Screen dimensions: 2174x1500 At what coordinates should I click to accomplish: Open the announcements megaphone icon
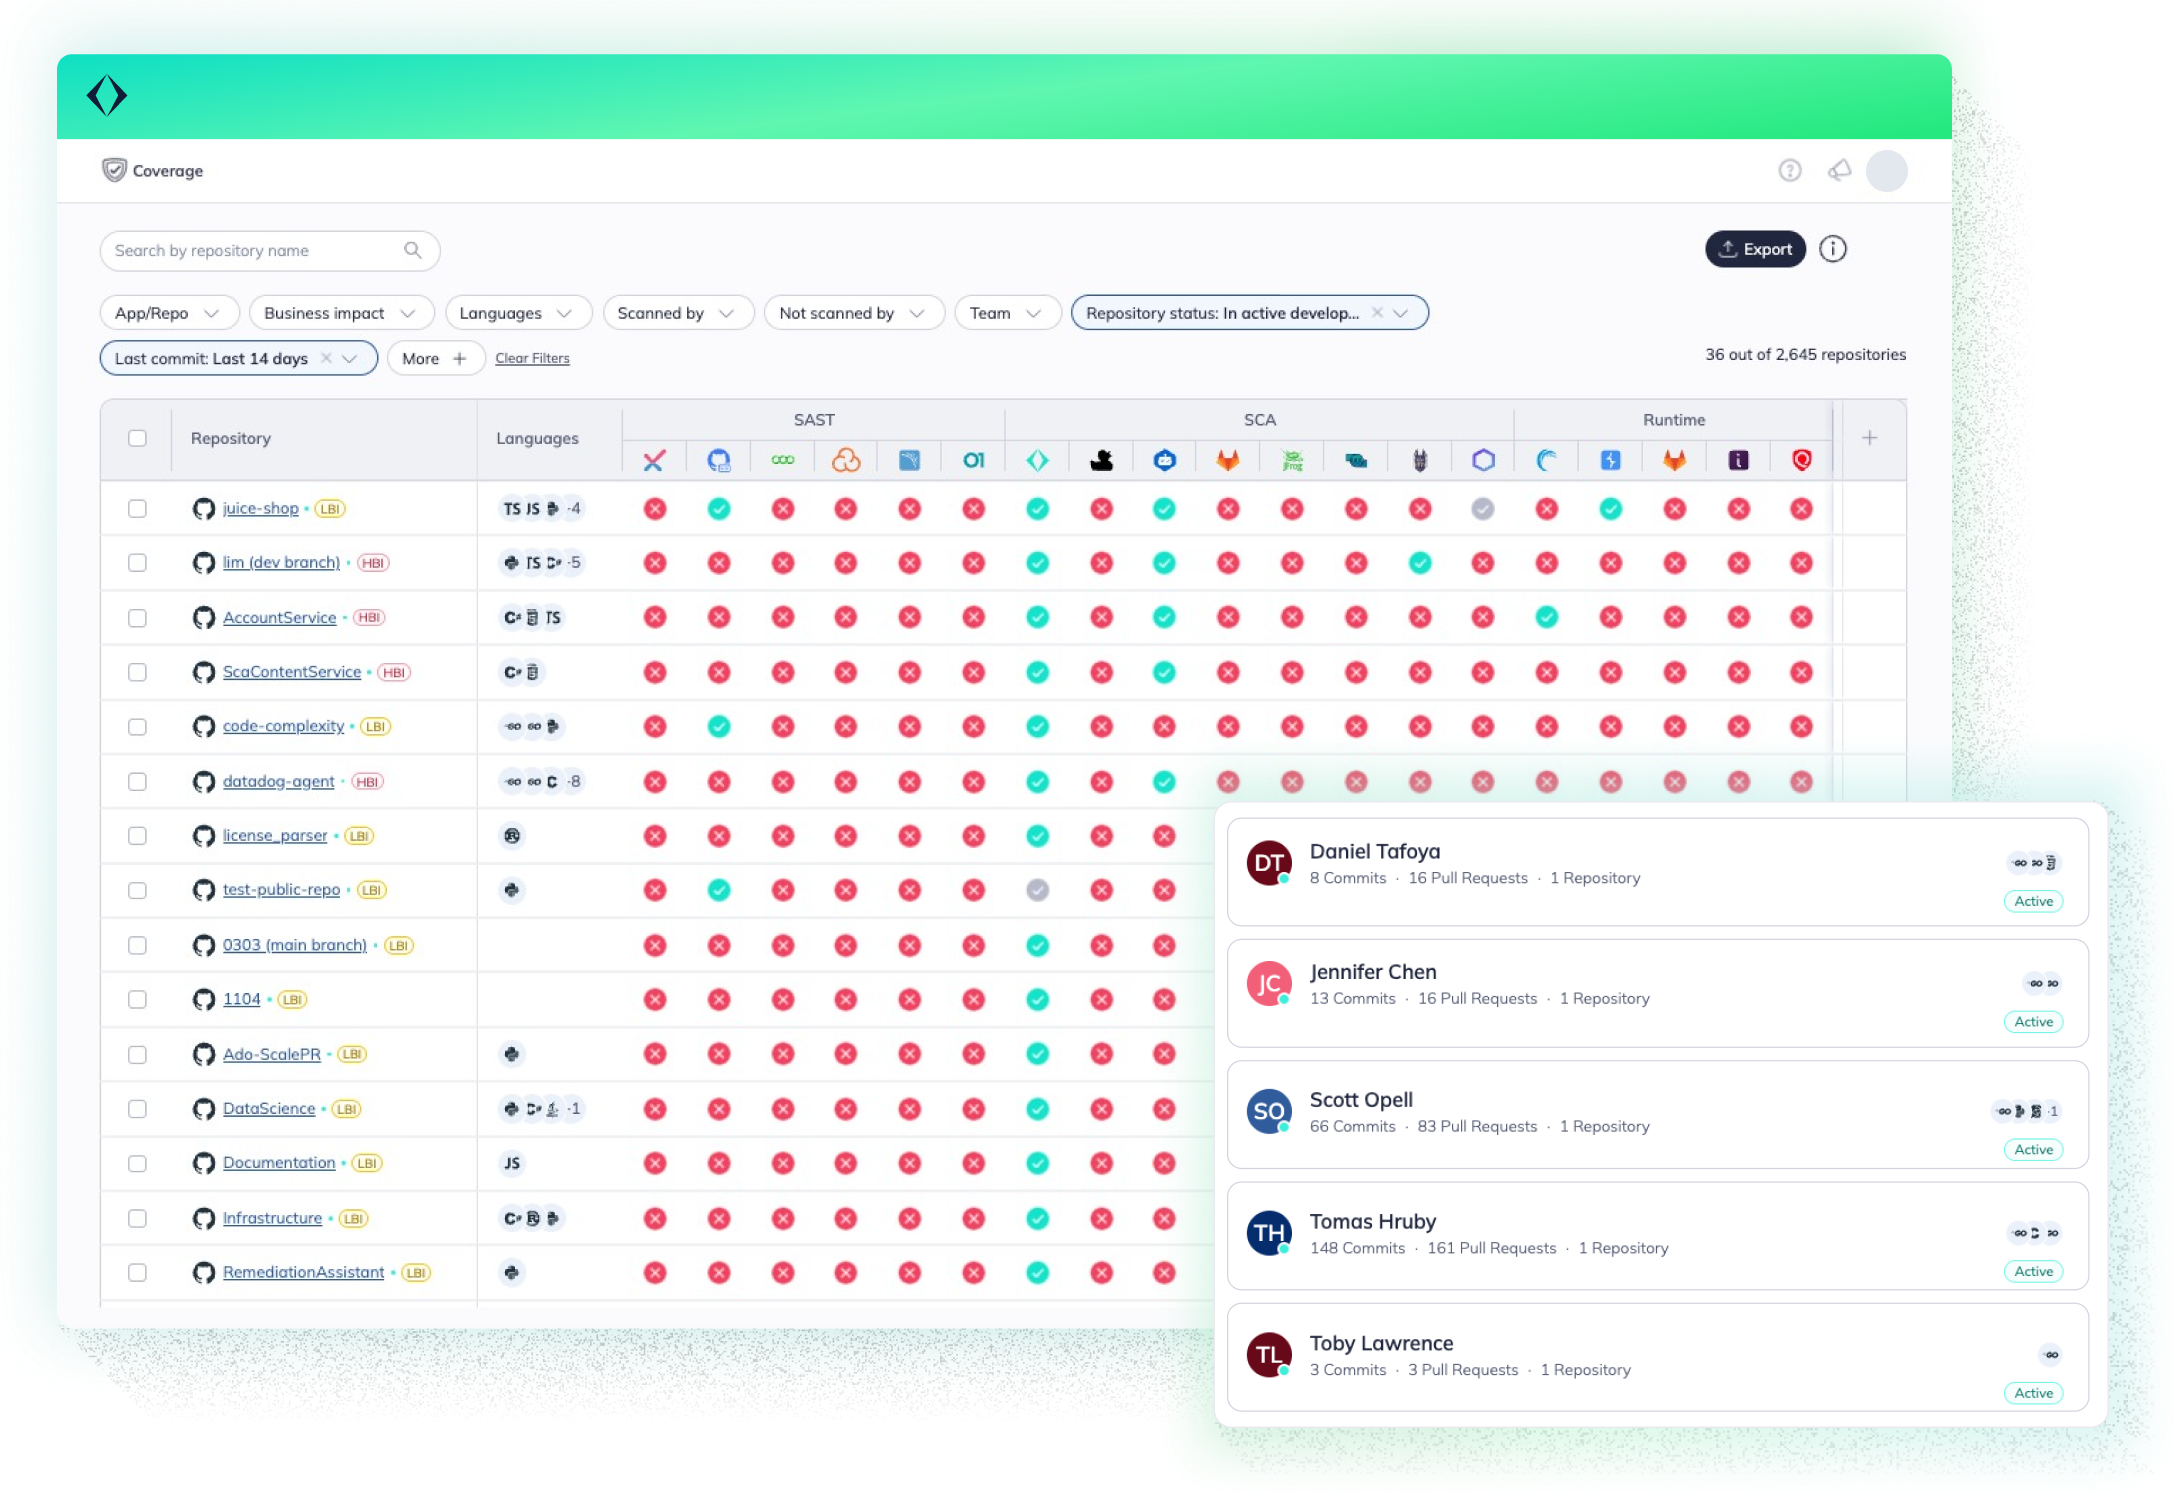coord(1839,171)
